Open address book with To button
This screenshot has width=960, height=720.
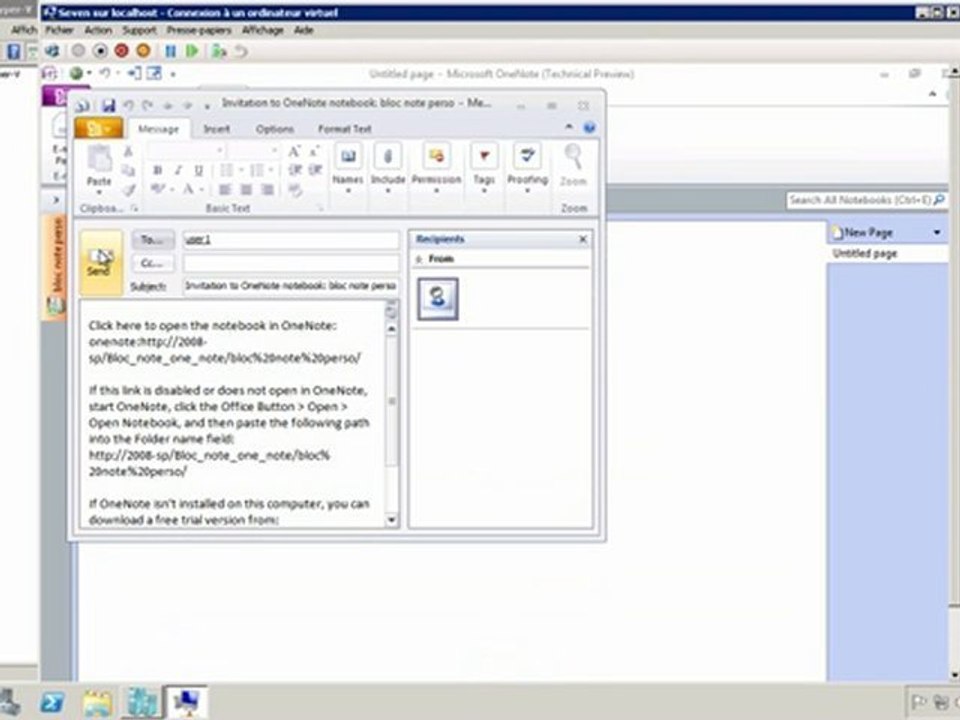point(152,239)
